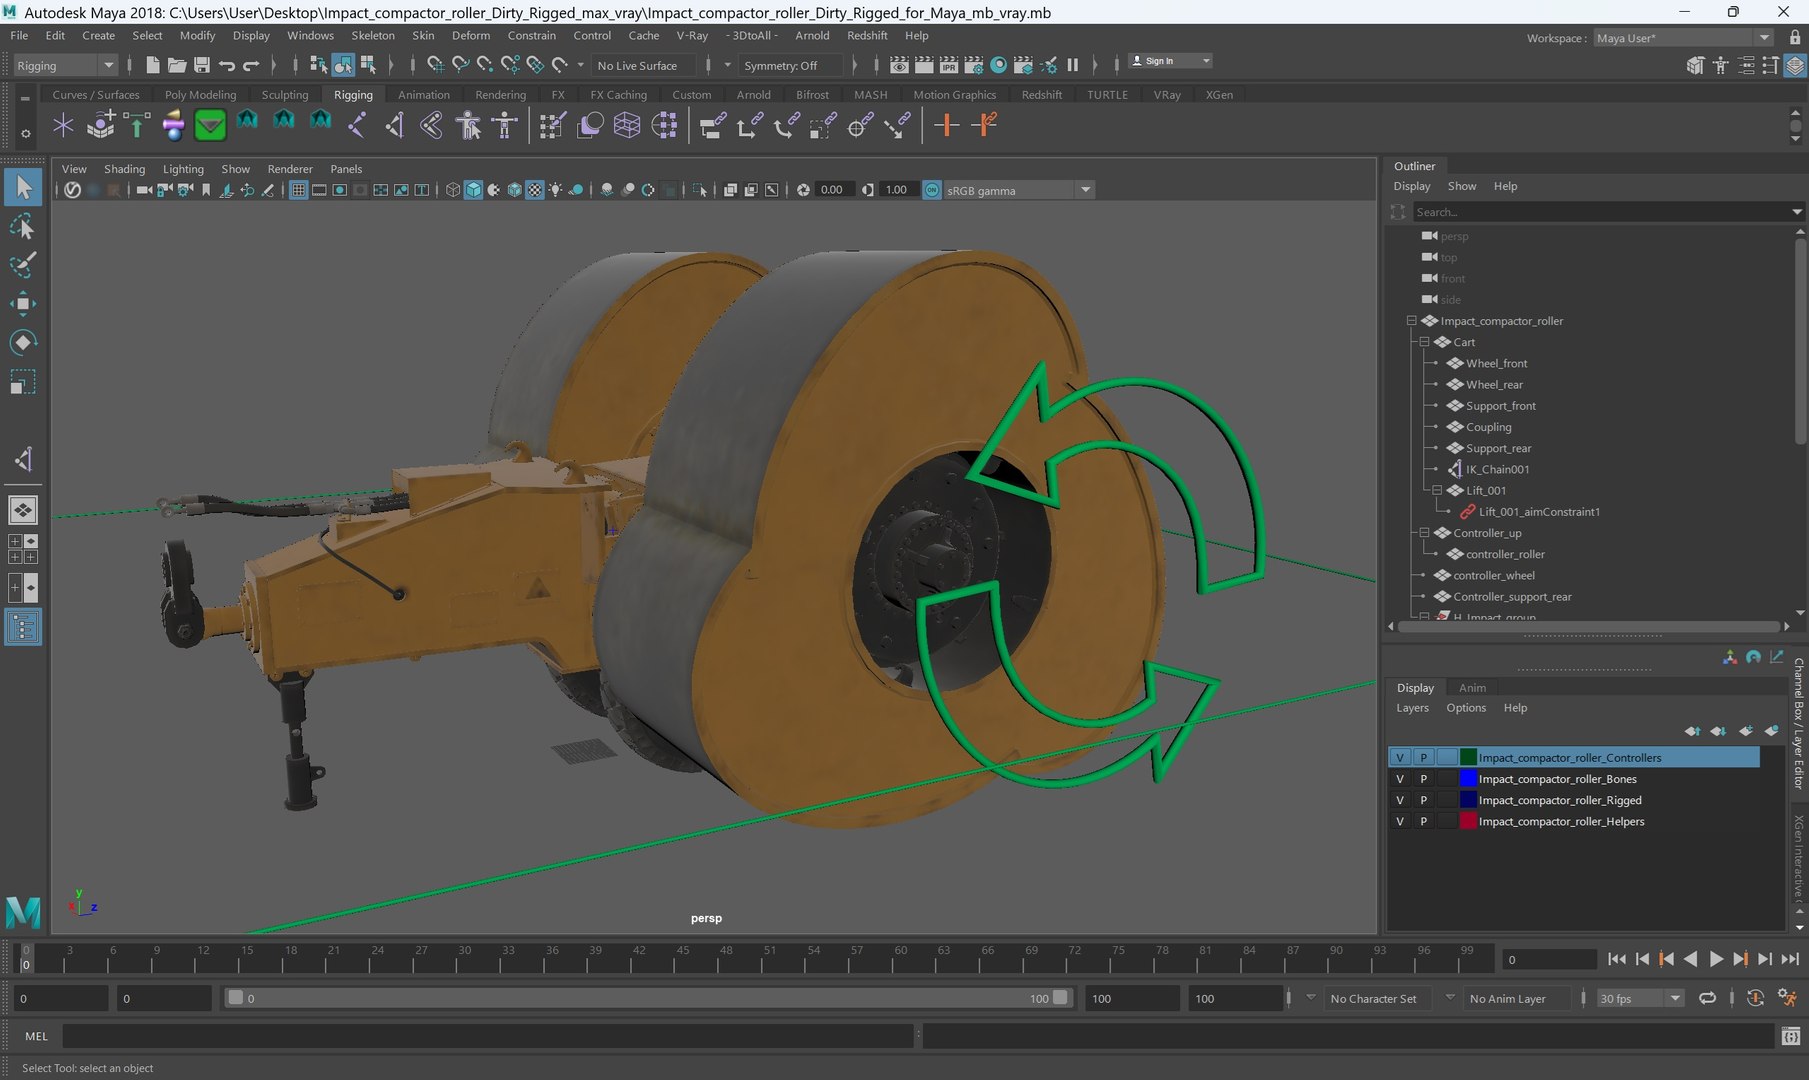The image size is (1809, 1080).
Task: Collapse the Controller_up node
Action: [x=1424, y=533]
